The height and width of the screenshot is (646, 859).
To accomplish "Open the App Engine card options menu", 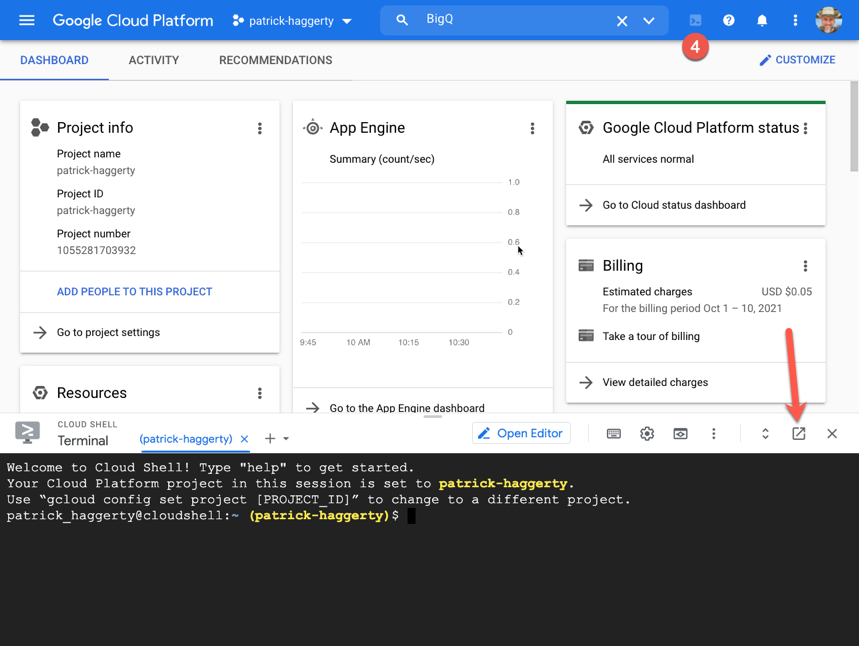I will pyautogui.click(x=532, y=128).
